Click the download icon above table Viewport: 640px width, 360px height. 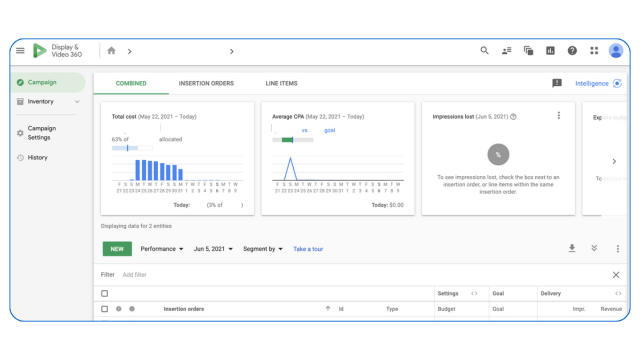[x=572, y=248]
